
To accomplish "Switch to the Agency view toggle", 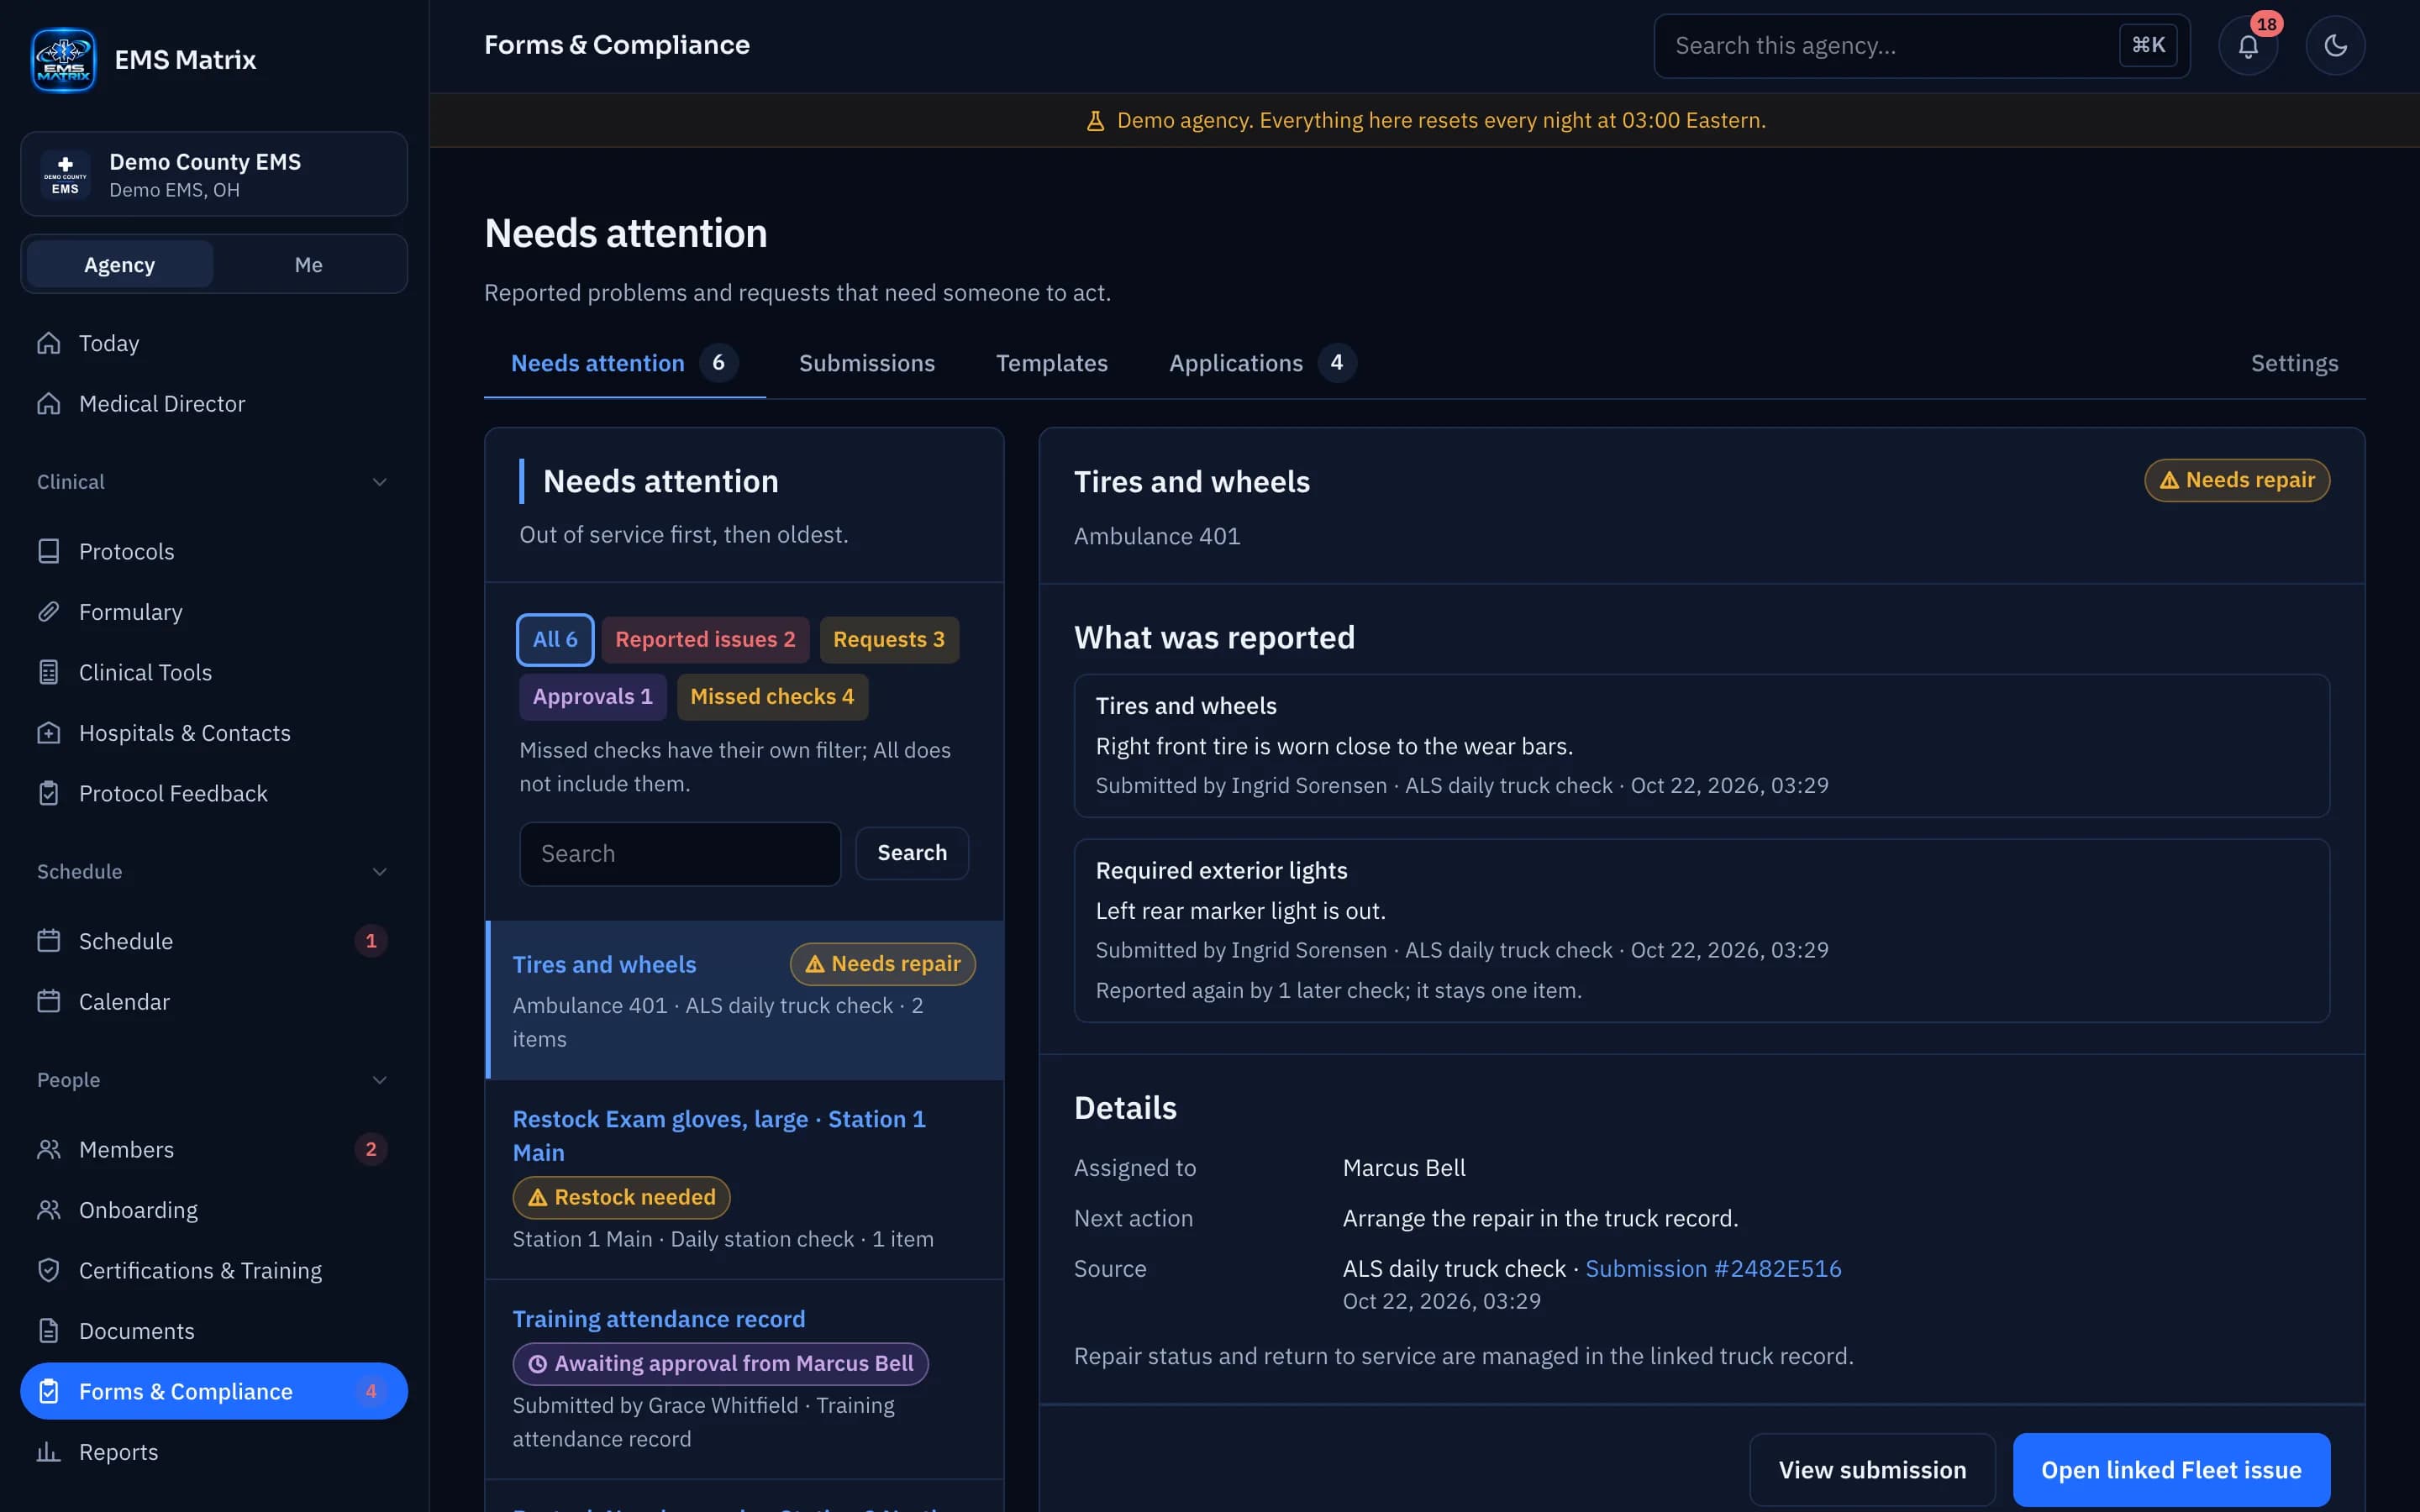I will [120, 265].
